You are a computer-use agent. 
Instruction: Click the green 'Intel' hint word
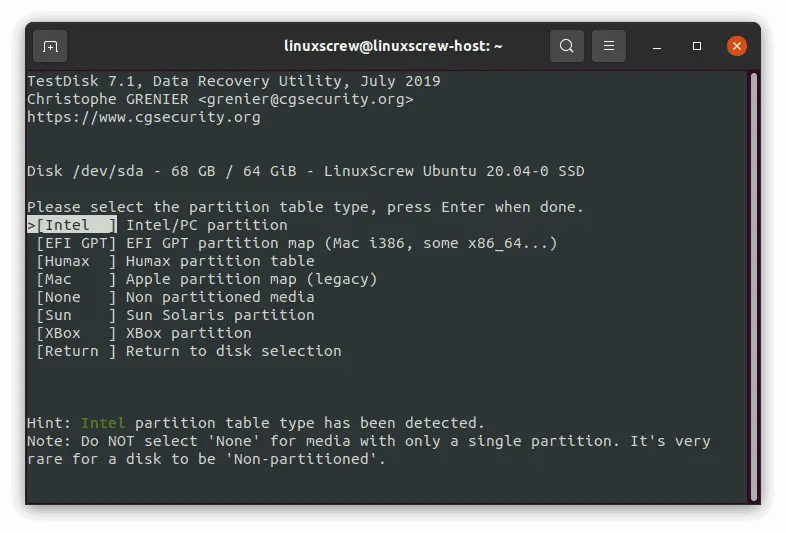[103, 423]
